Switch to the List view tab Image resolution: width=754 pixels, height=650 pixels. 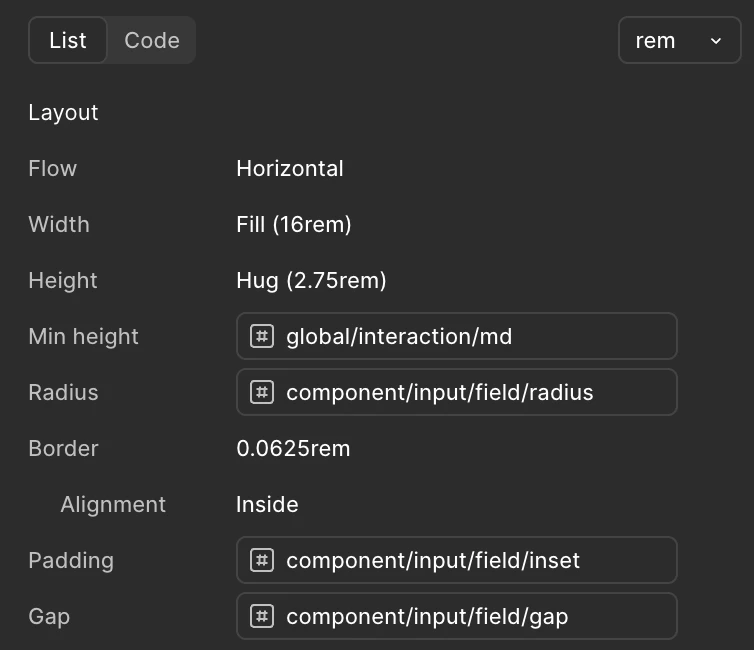[x=68, y=41]
